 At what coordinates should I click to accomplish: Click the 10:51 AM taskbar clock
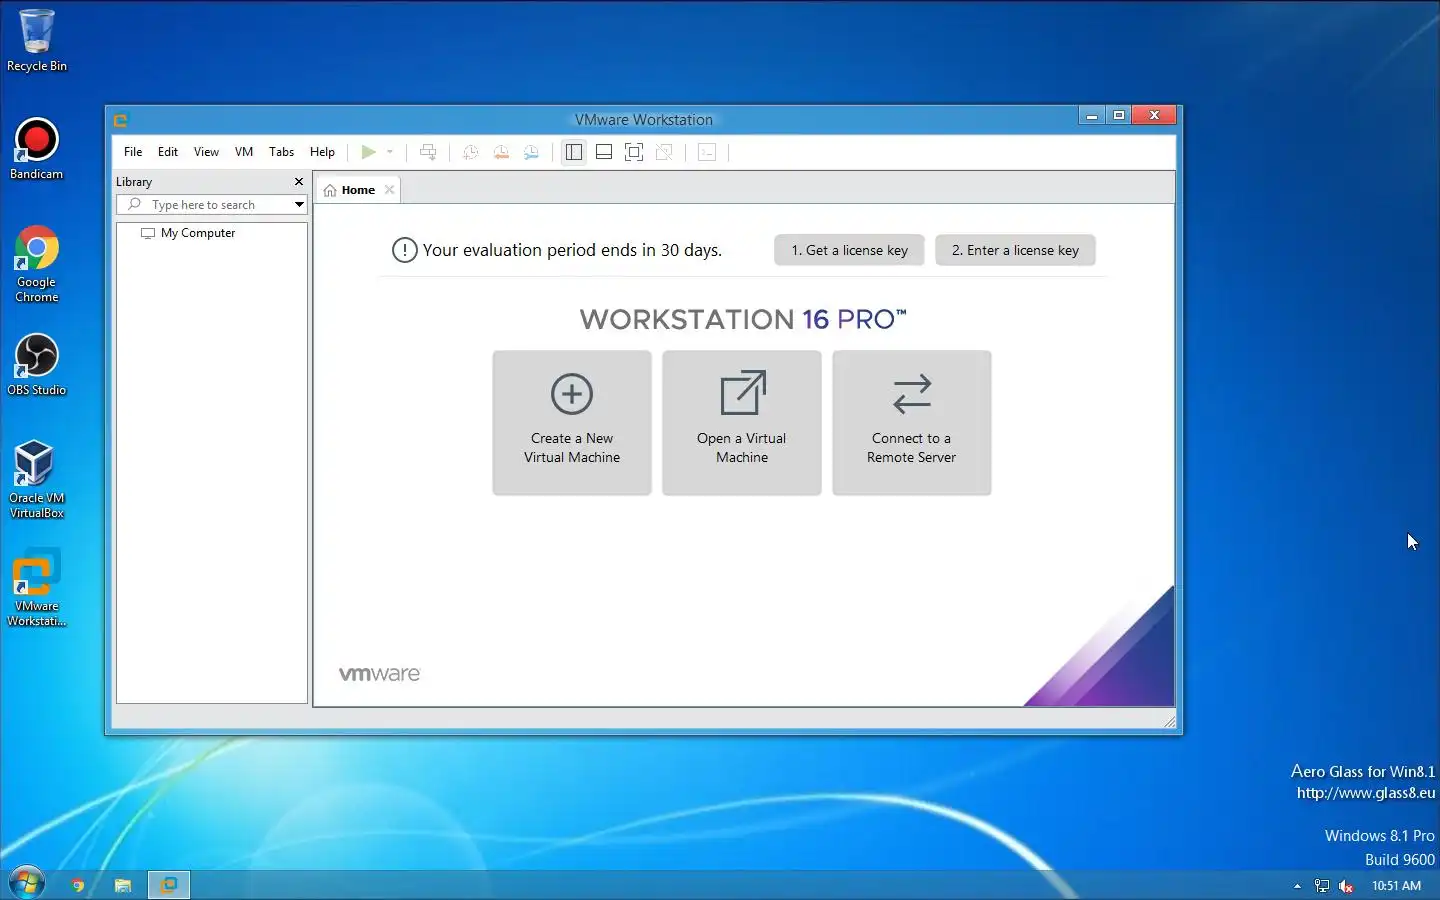pyautogui.click(x=1396, y=886)
